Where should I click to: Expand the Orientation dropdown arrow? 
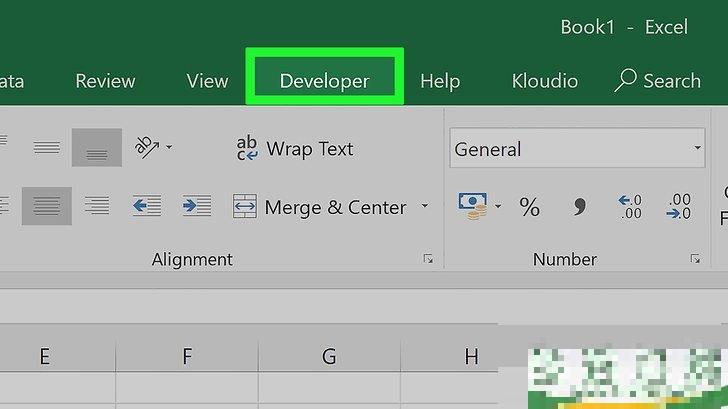(169, 148)
